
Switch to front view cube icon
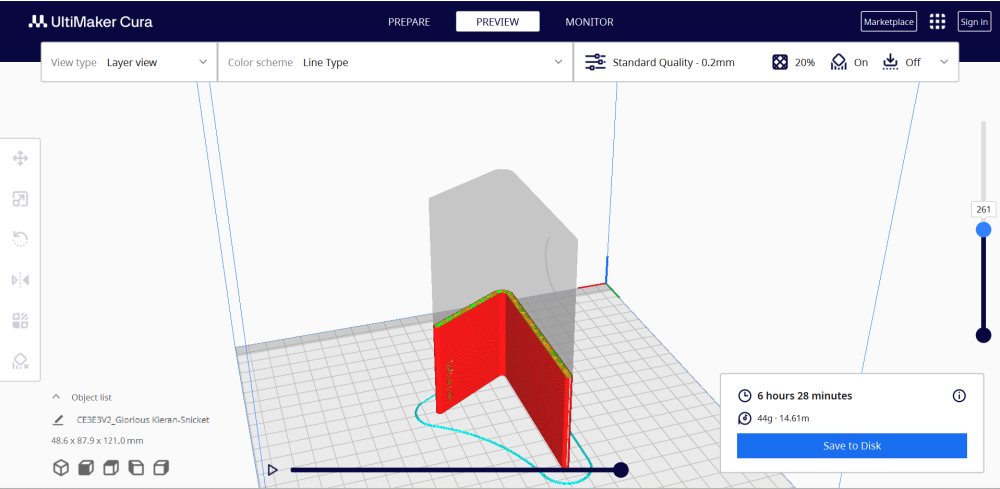coord(86,468)
